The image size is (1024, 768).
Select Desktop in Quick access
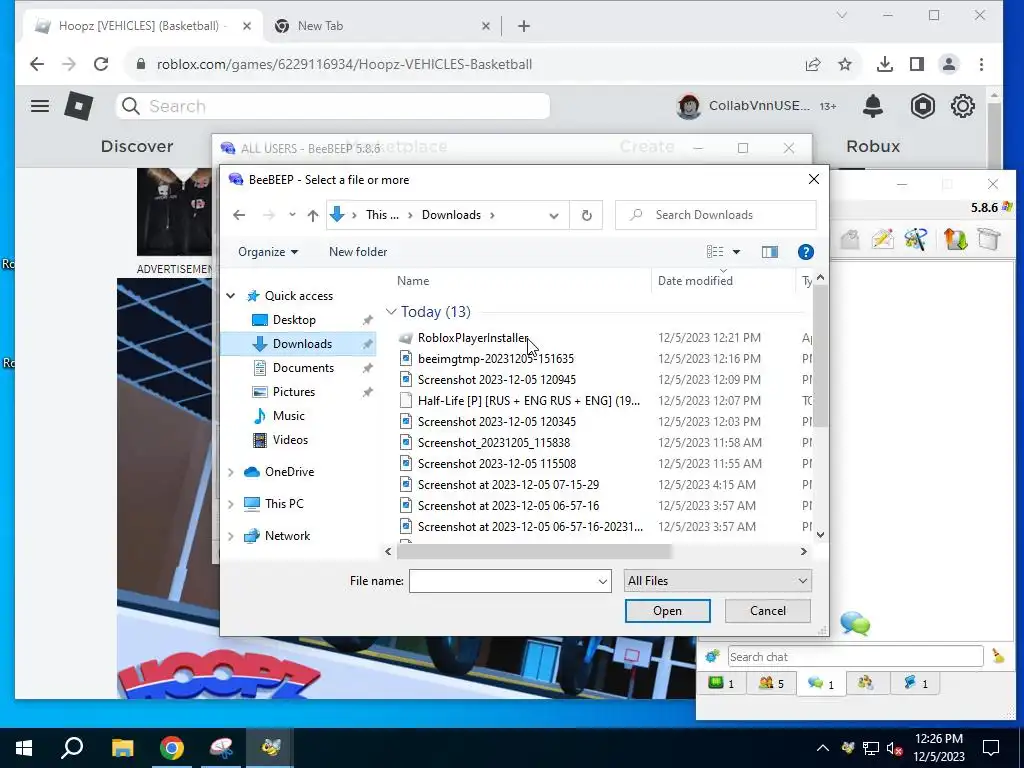pos(294,320)
